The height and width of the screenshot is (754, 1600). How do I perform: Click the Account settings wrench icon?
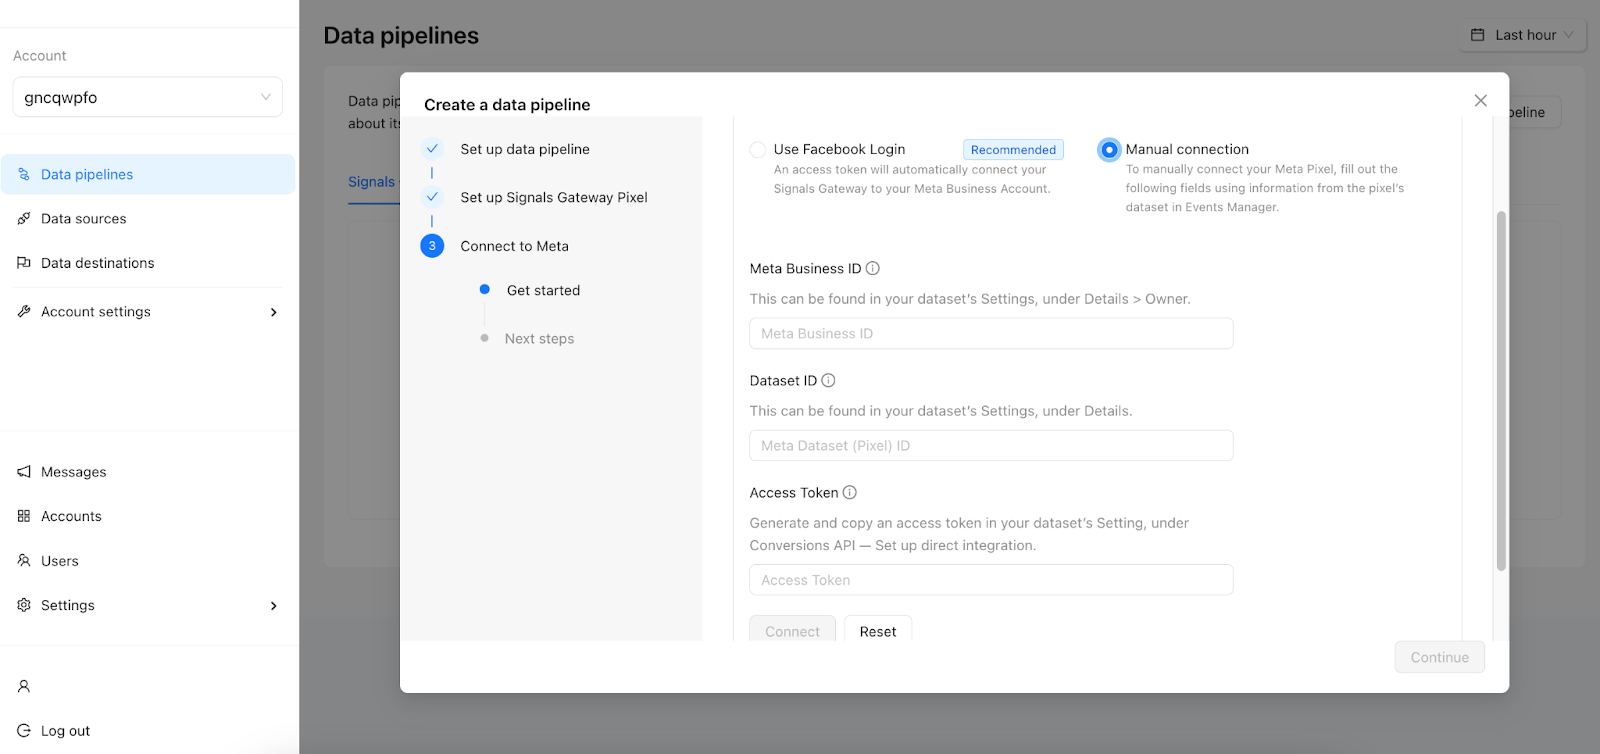tap(24, 311)
